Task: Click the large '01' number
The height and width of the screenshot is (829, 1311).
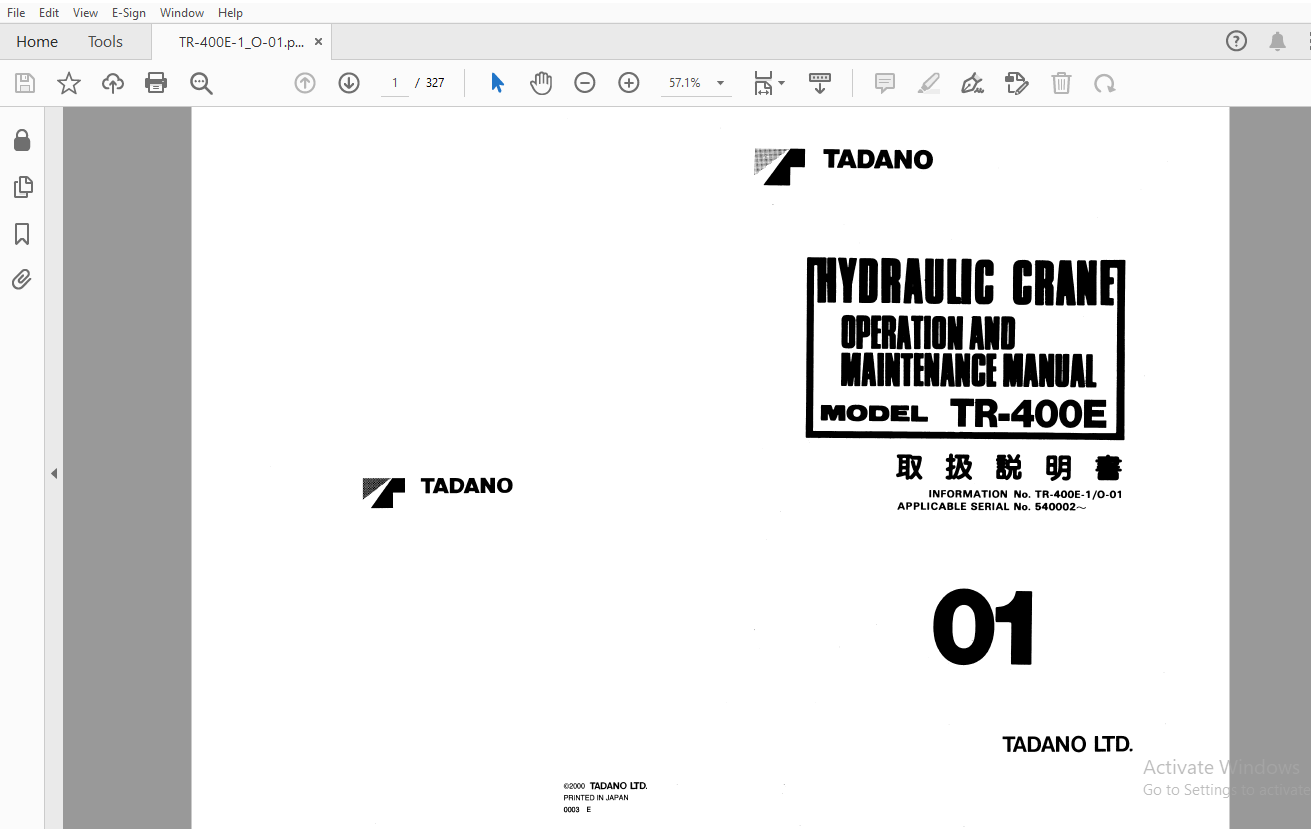Action: click(984, 628)
